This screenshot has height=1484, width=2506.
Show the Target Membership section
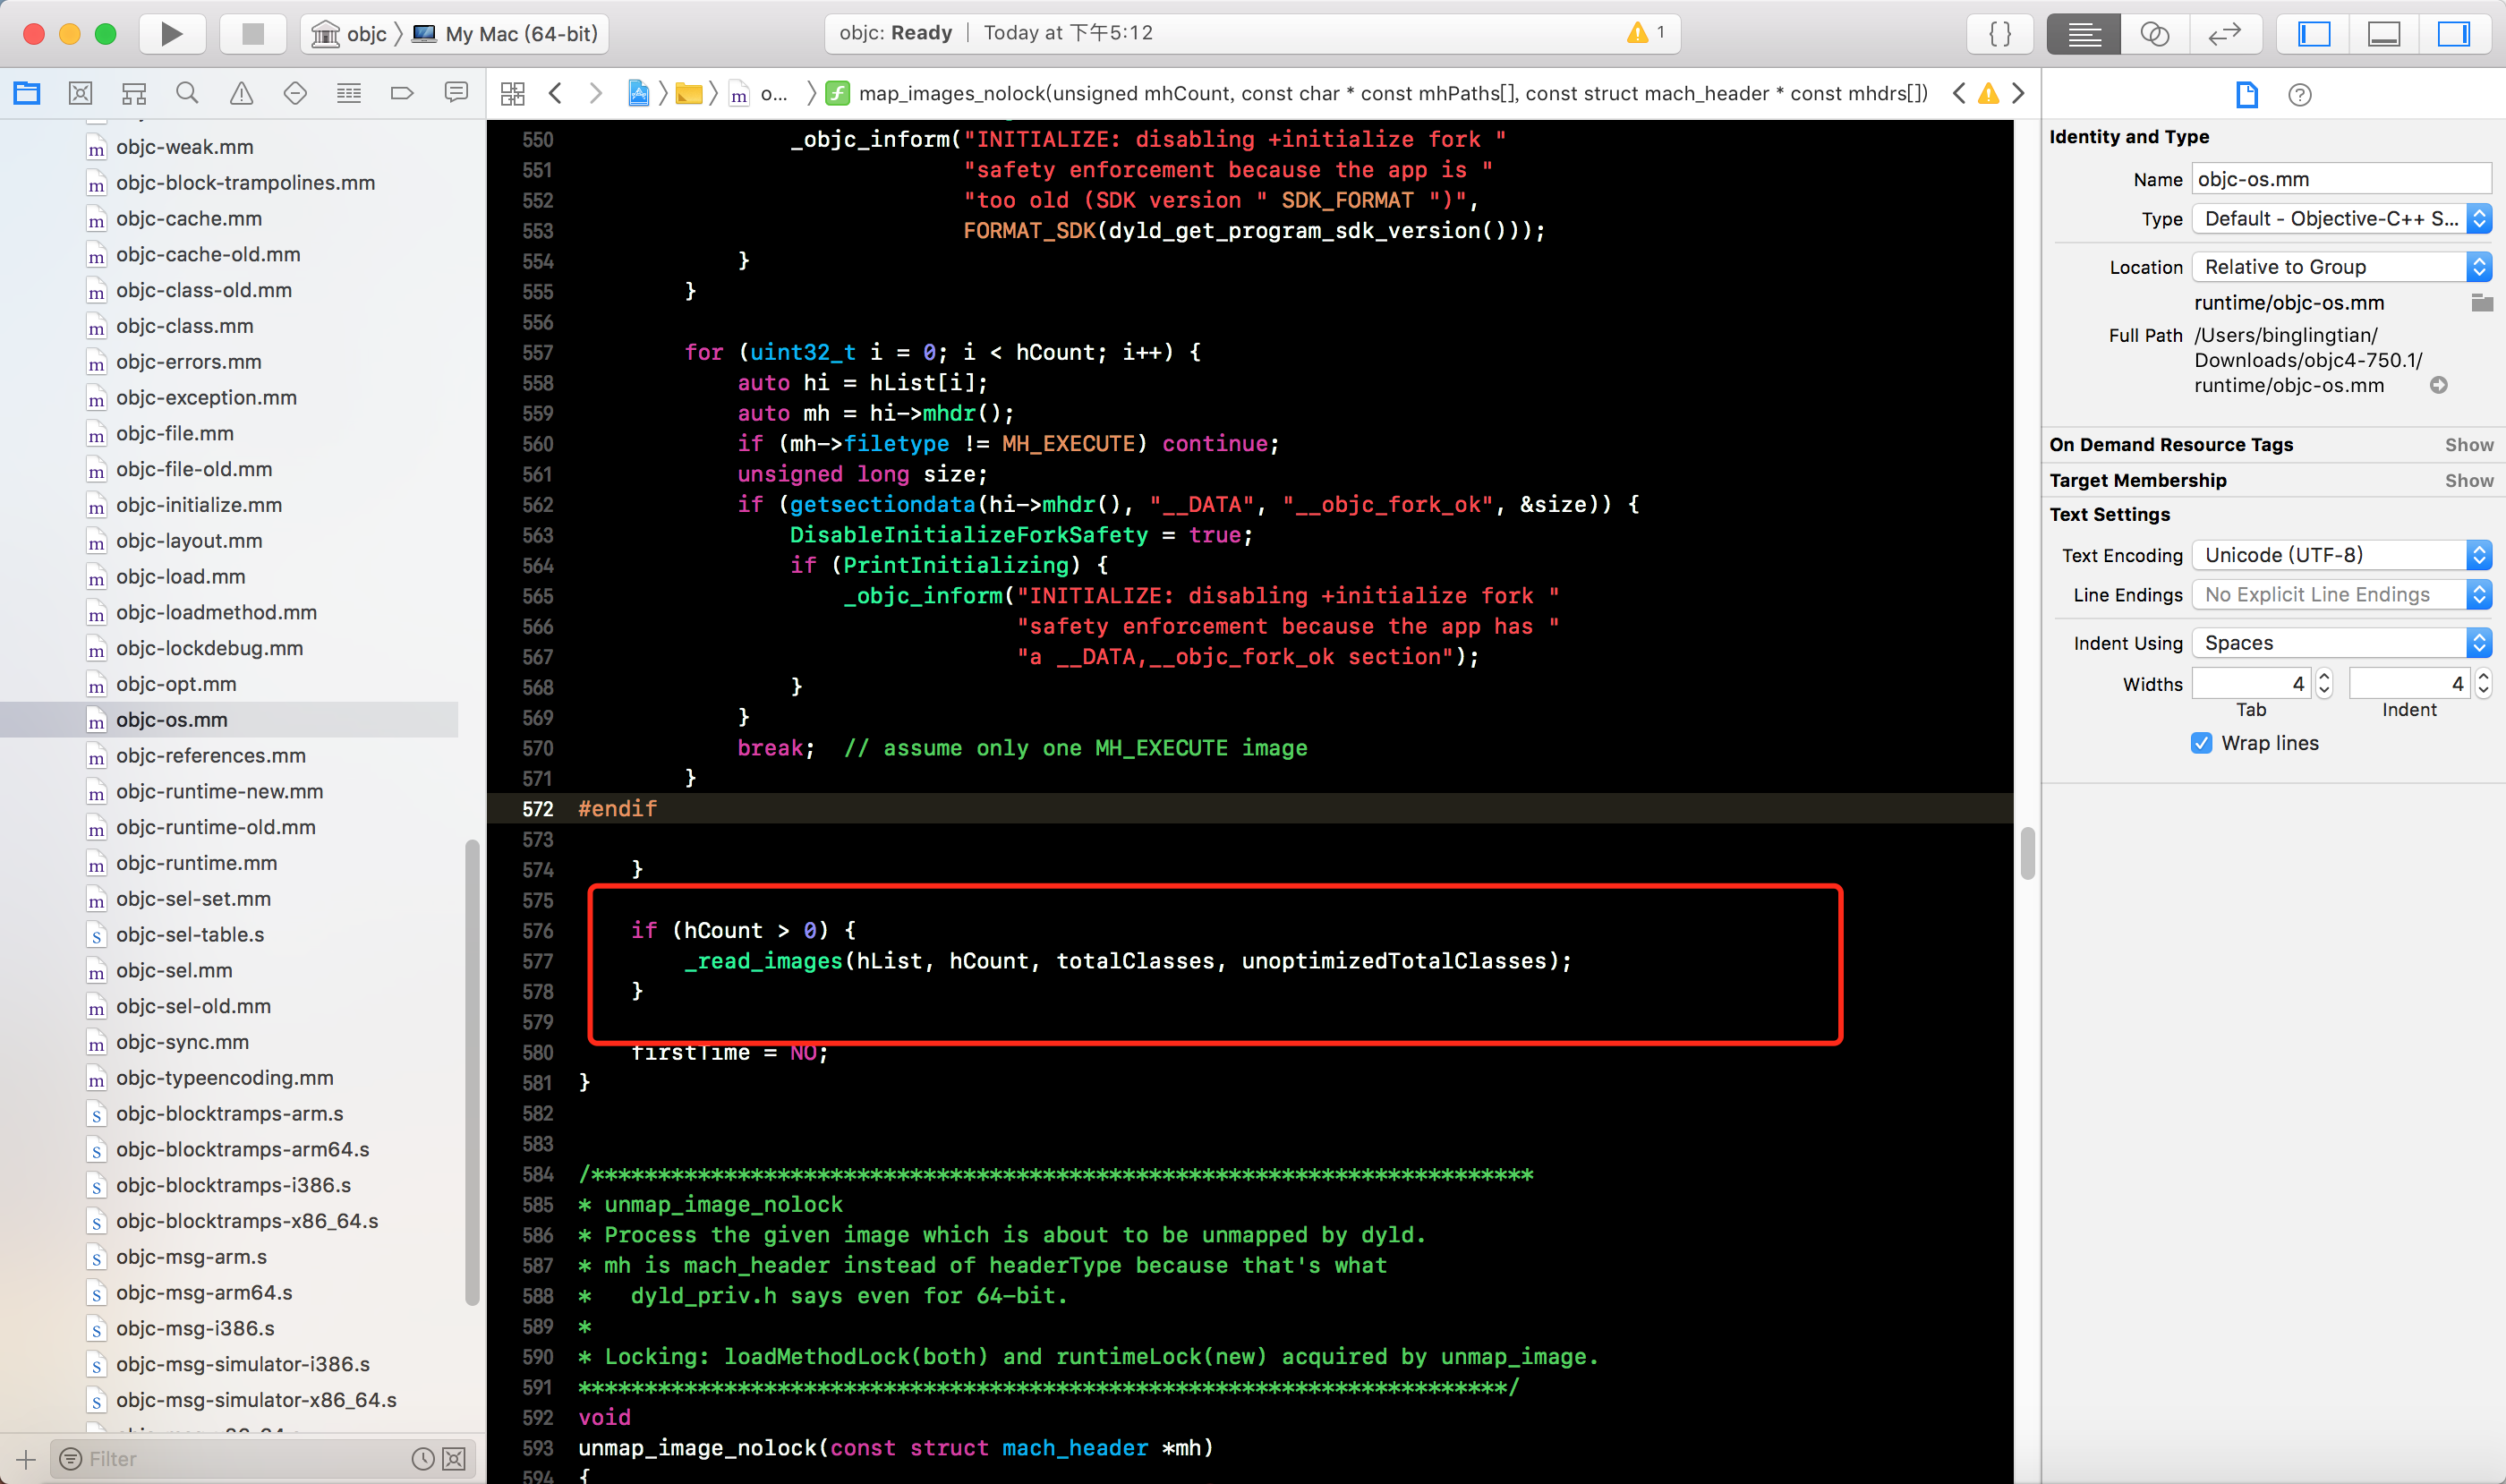[2468, 481]
